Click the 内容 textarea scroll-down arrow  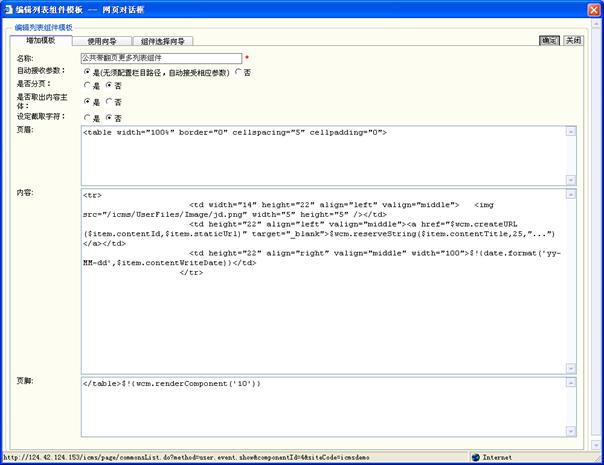(x=571, y=365)
